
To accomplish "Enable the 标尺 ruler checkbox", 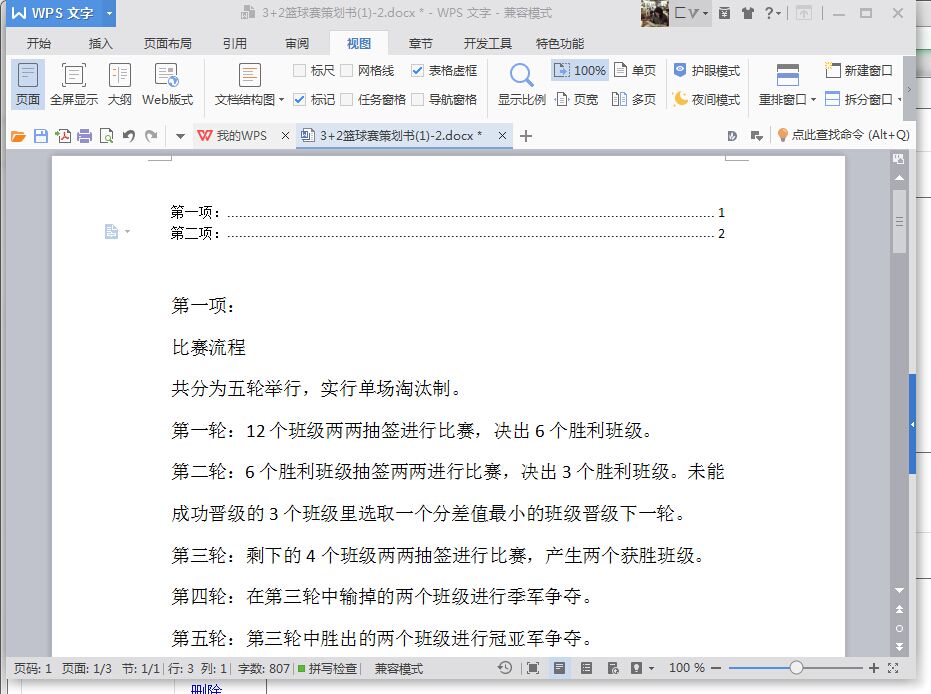I will pyautogui.click(x=300, y=71).
